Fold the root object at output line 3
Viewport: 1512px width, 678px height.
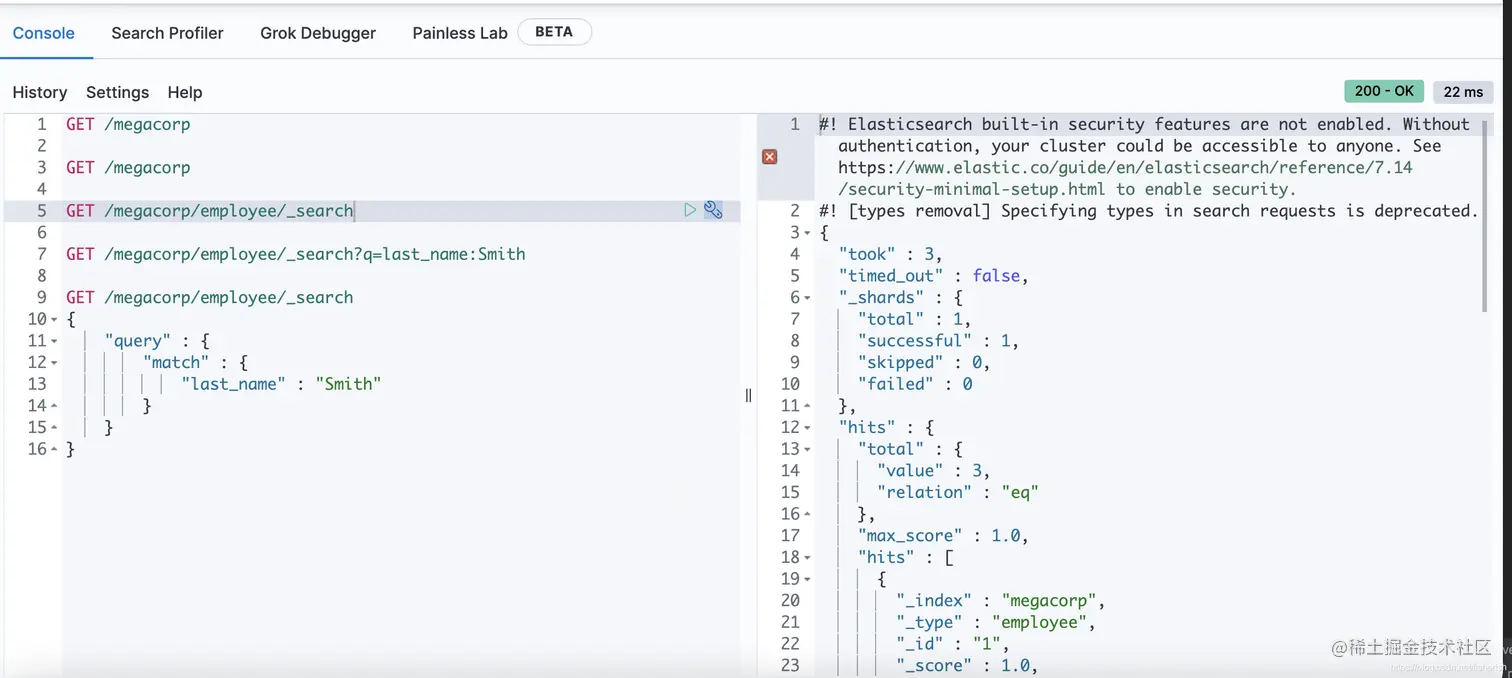pos(808,233)
